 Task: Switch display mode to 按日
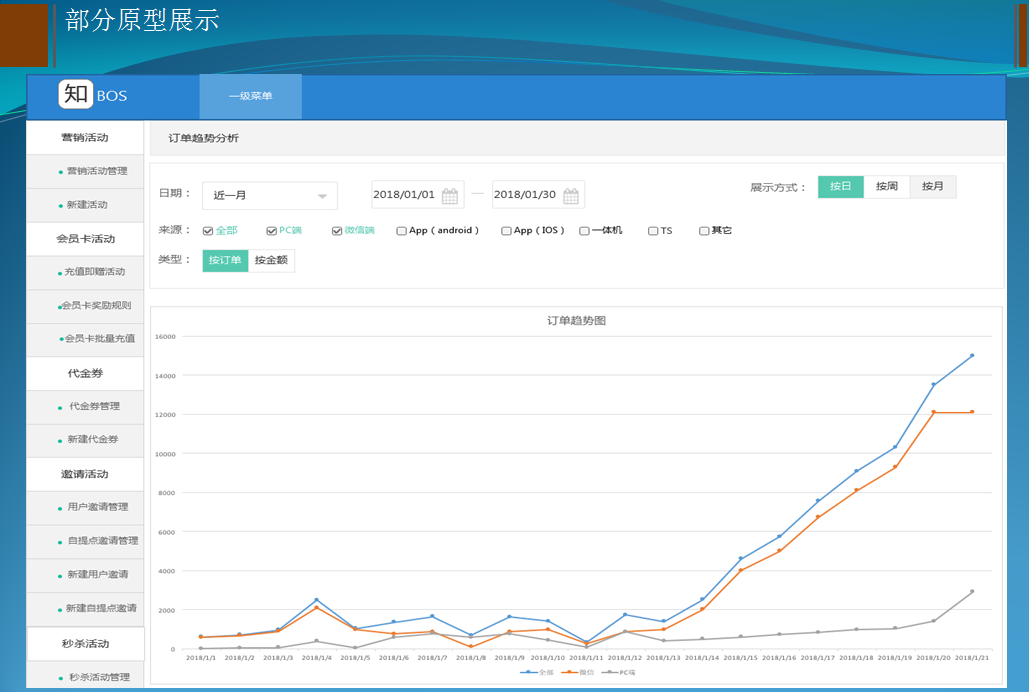click(x=841, y=186)
